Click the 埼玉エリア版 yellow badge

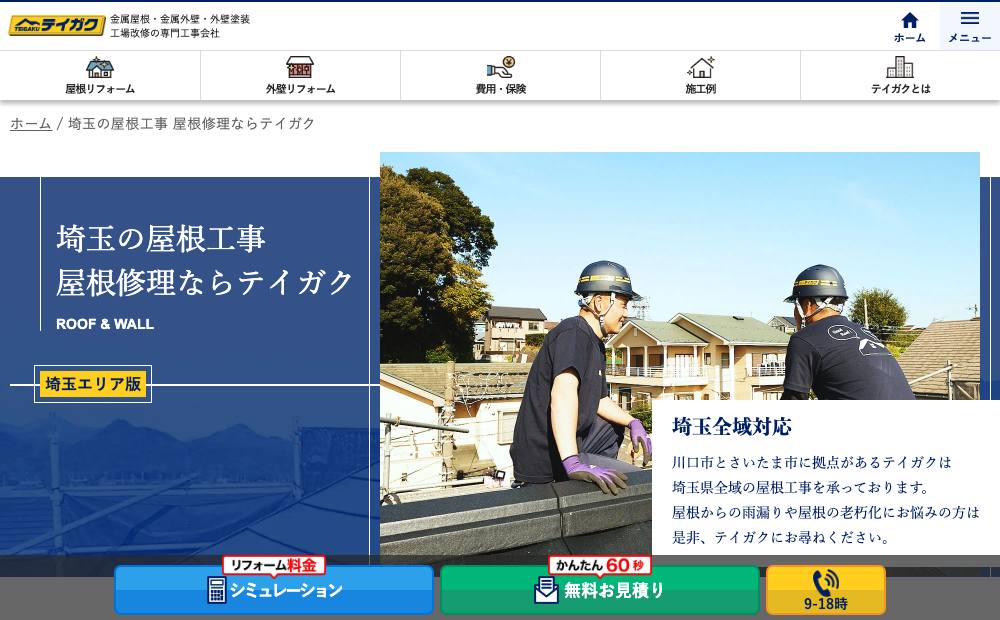pos(93,384)
